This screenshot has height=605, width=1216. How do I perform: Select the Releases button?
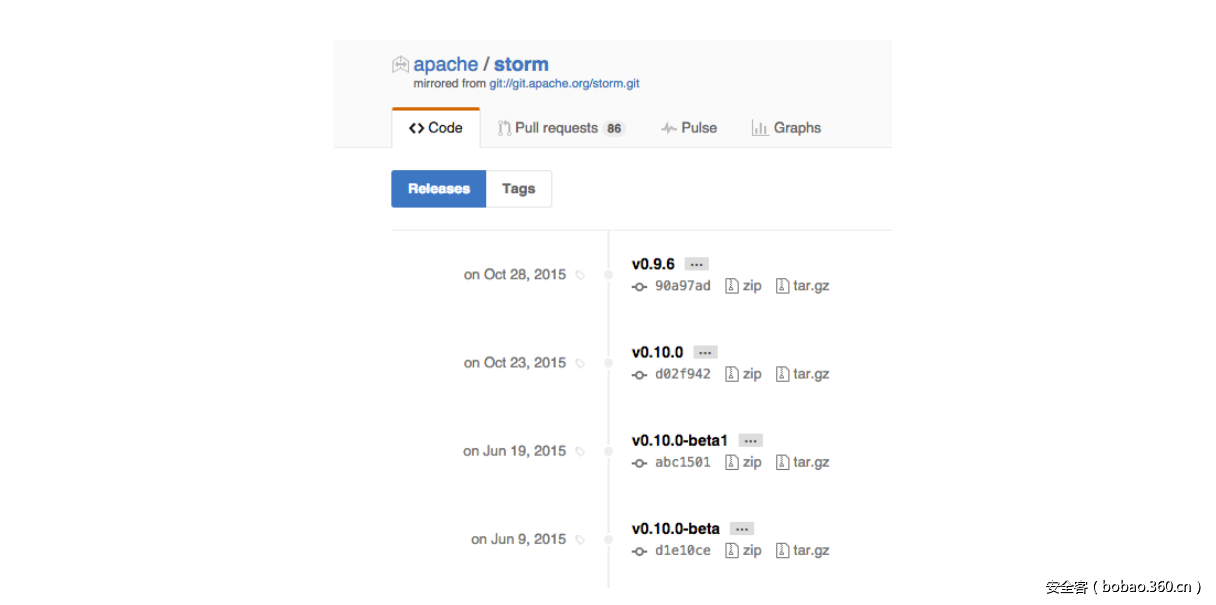pos(438,188)
